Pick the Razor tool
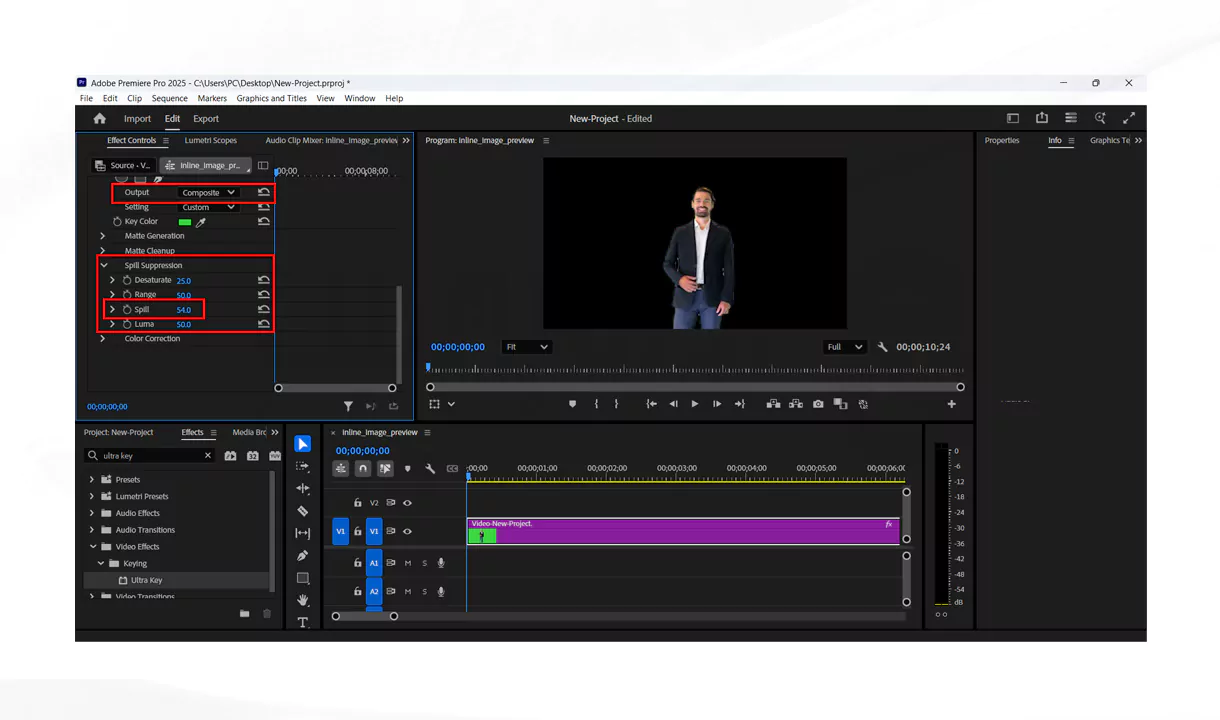The width and height of the screenshot is (1220, 720). point(303,511)
